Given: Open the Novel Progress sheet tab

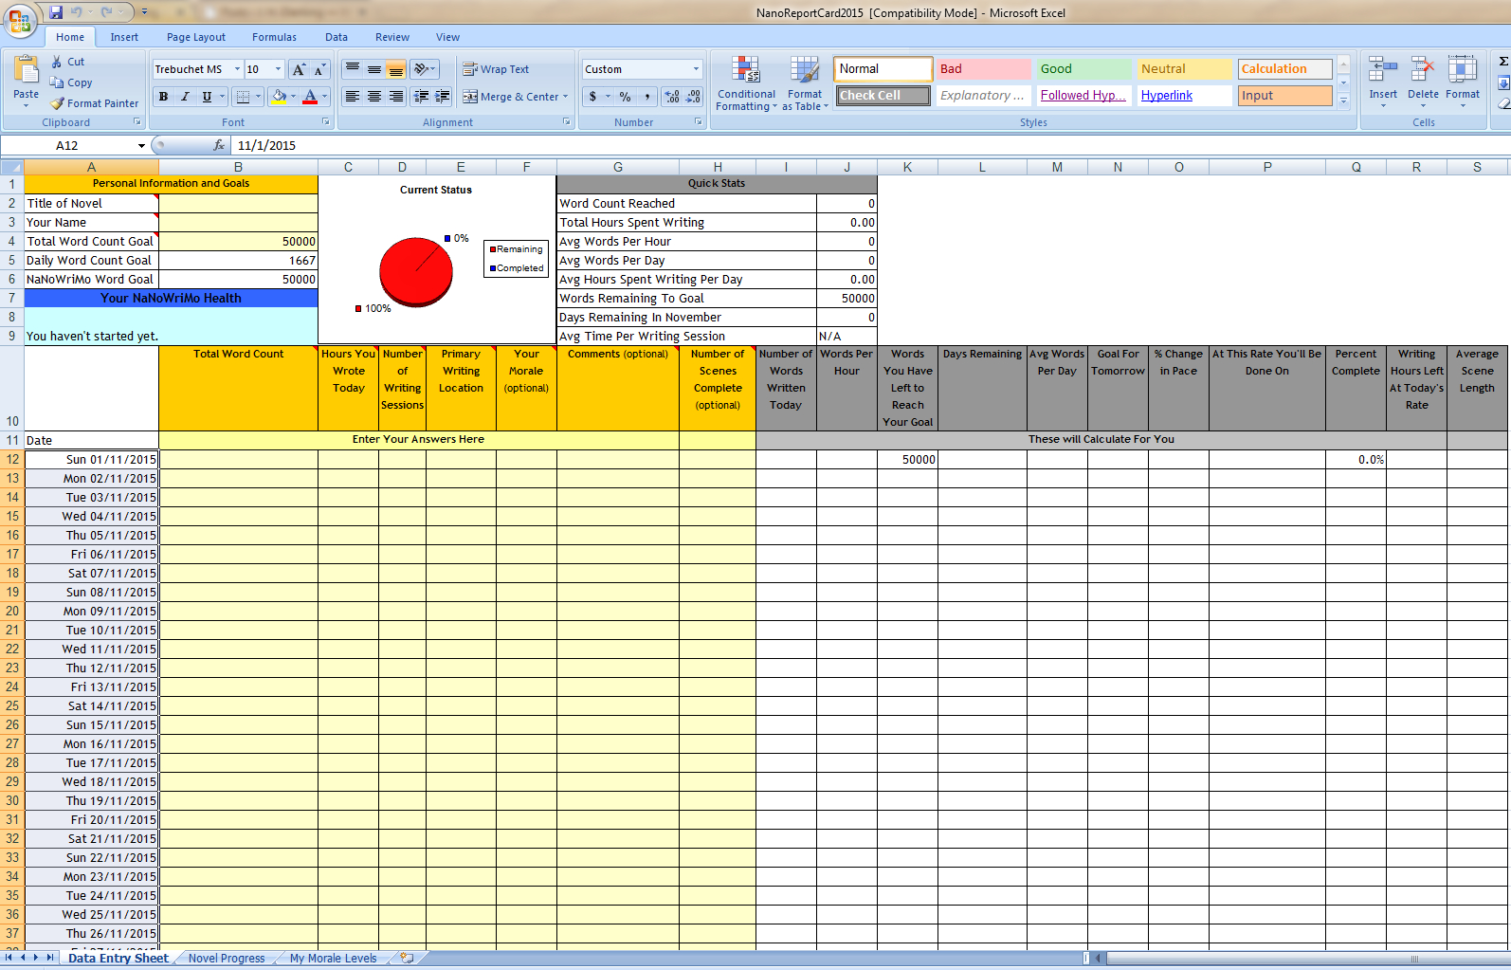Looking at the screenshot, I should 225,957.
